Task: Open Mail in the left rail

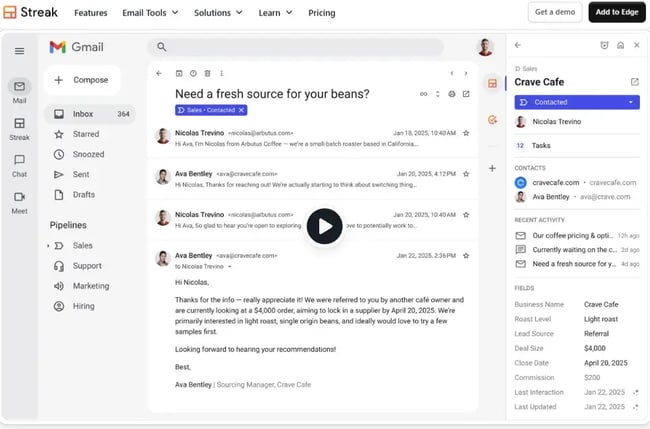Action: point(19,91)
